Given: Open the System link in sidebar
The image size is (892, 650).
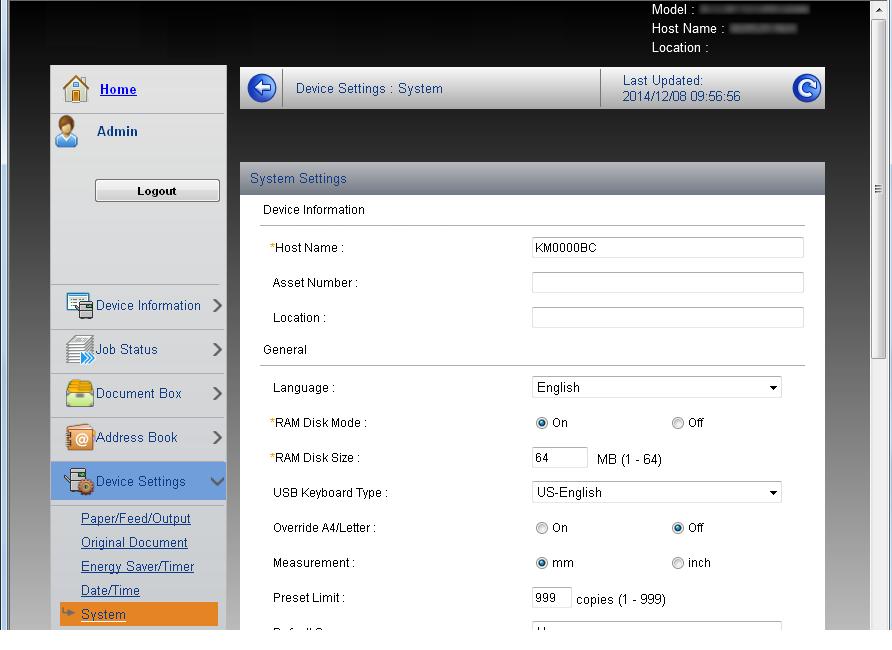Looking at the screenshot, I should pyautogui.click(x=104, y=614).
